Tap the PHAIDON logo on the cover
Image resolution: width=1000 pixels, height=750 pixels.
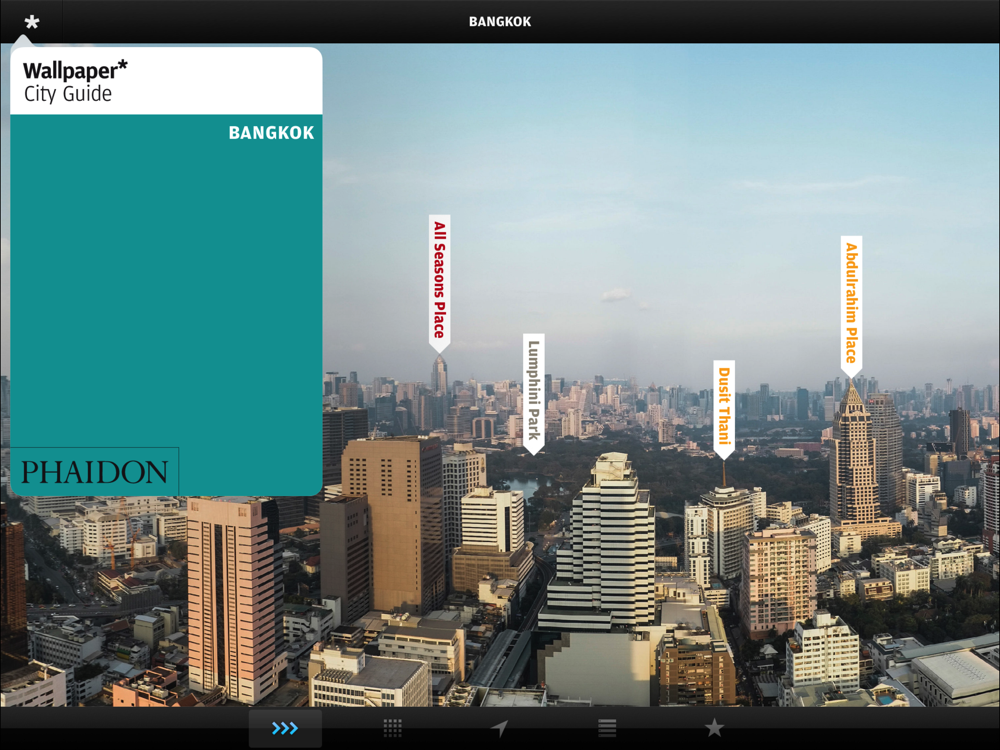(x=94, y=472)
